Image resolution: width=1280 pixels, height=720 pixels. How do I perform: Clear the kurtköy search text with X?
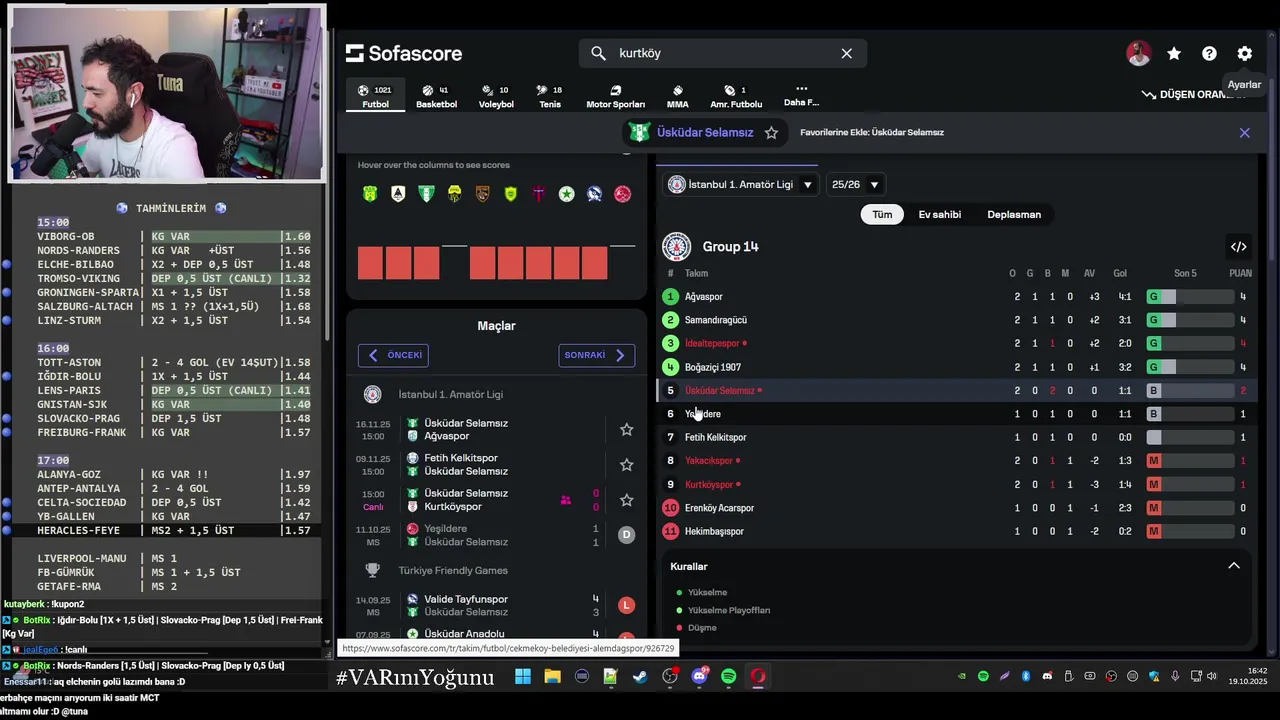(847, 53)
